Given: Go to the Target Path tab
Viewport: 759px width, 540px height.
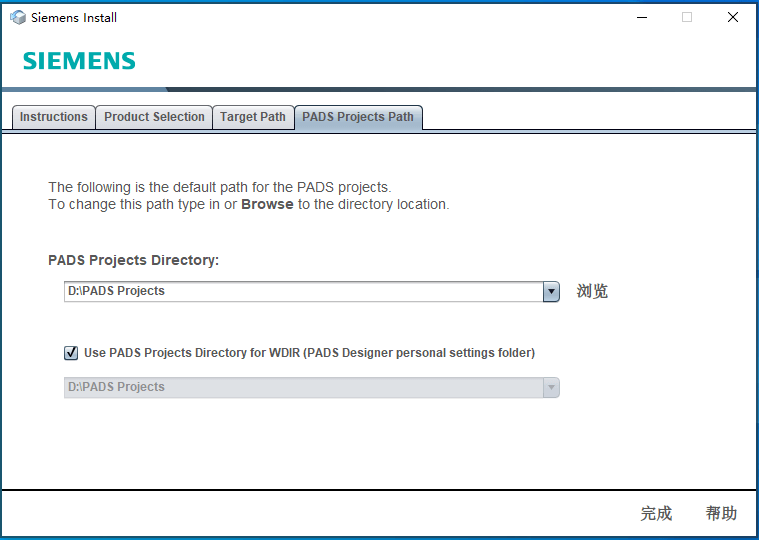Looking at the screenshot, I should click(x=253, y=117).
